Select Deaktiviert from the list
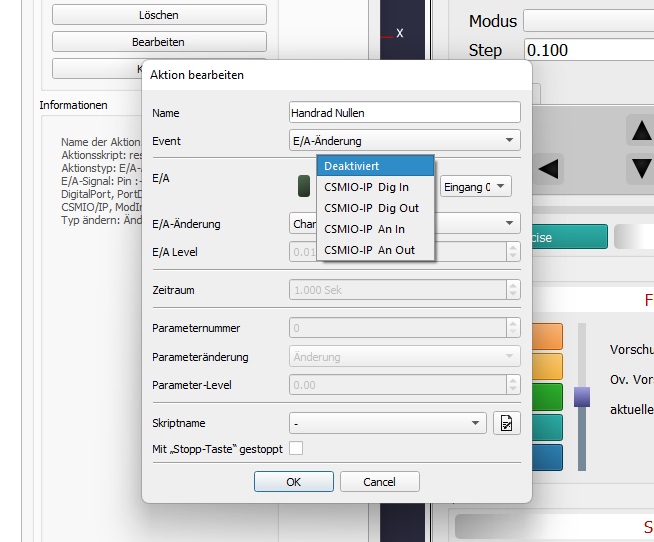The height and width of the screenshot is (542, 654). pyautogui.click(x=375, y=166)
